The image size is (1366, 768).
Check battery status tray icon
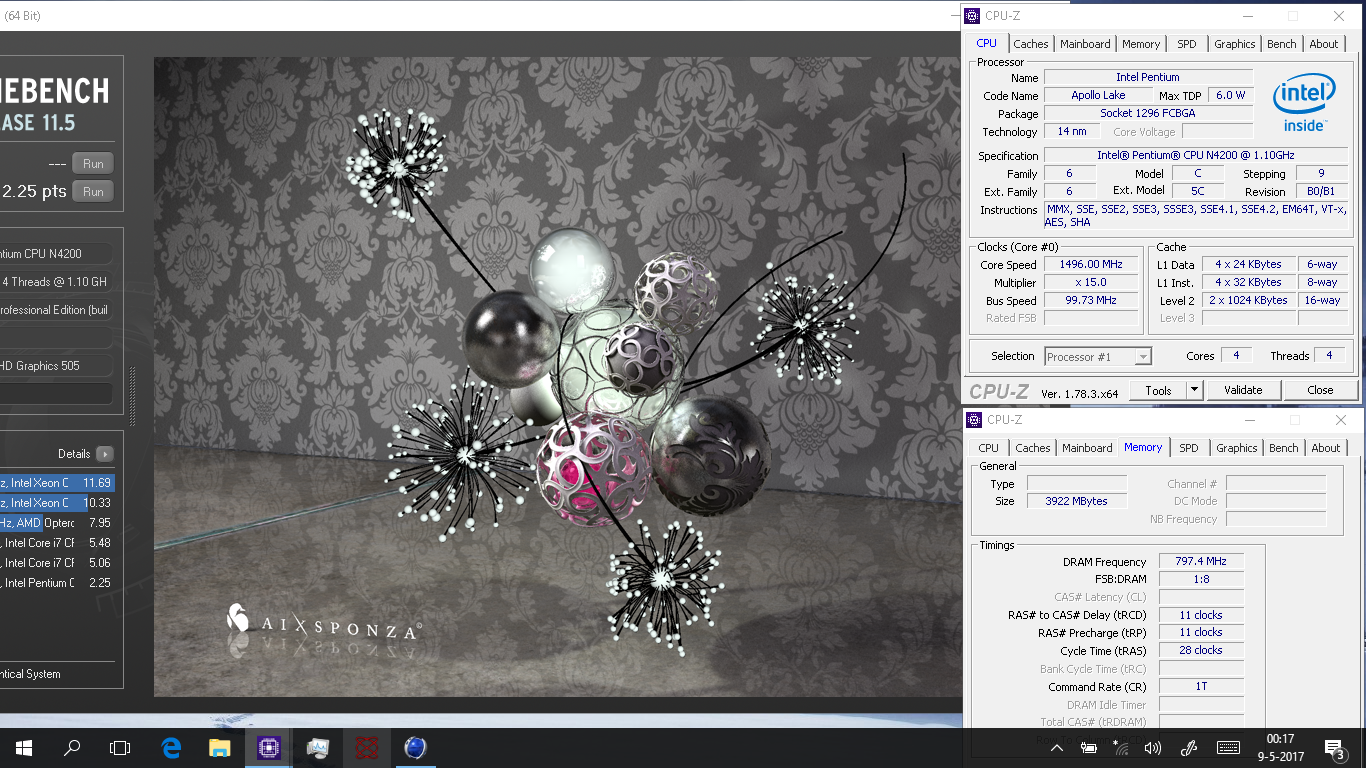click(1088, 748)
